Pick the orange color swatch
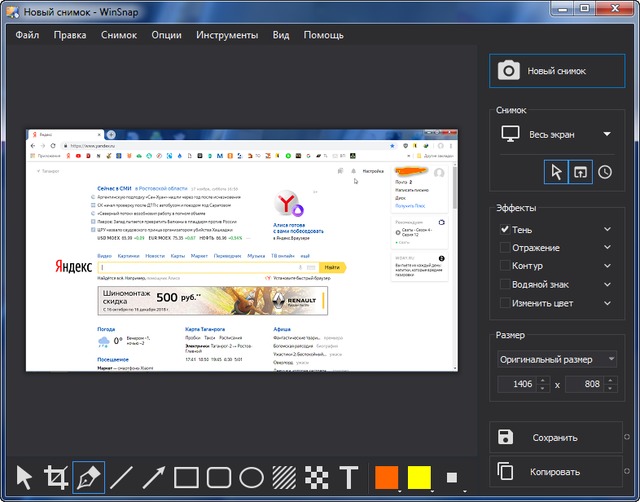This screenshot has height=502, width=640. tap(386, 477)
